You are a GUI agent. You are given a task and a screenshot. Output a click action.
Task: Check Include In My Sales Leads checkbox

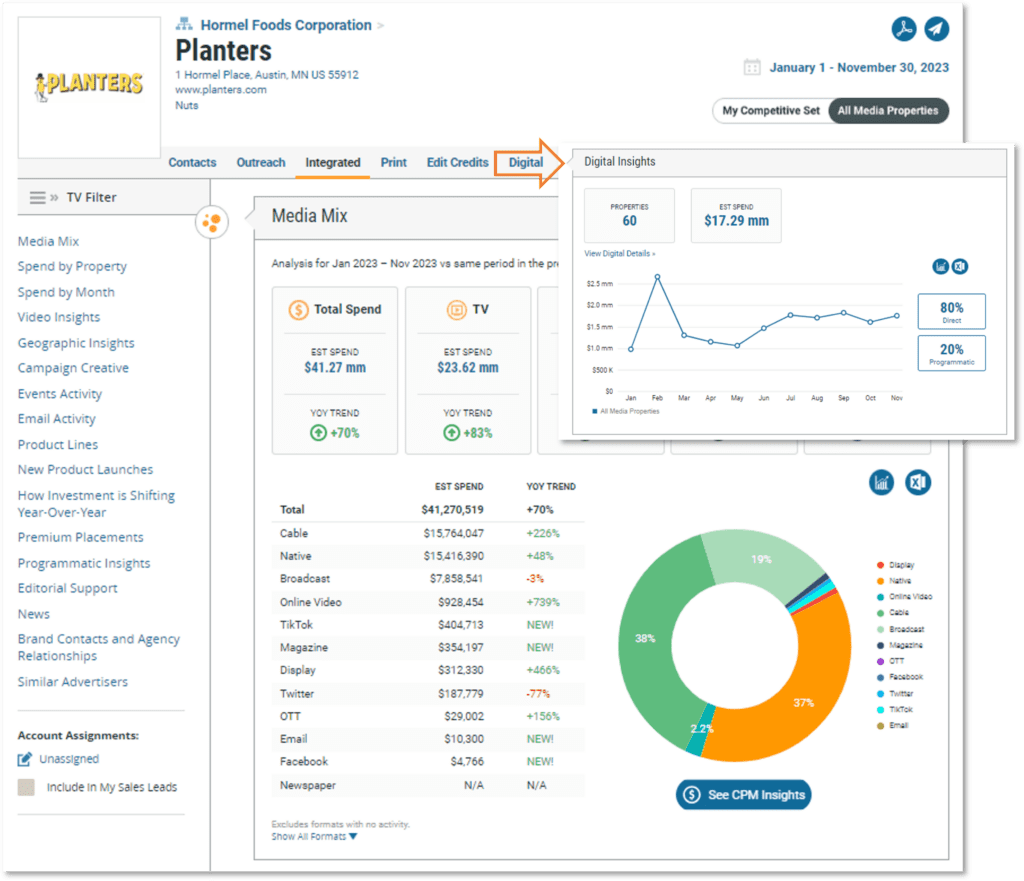click(26, 787)
